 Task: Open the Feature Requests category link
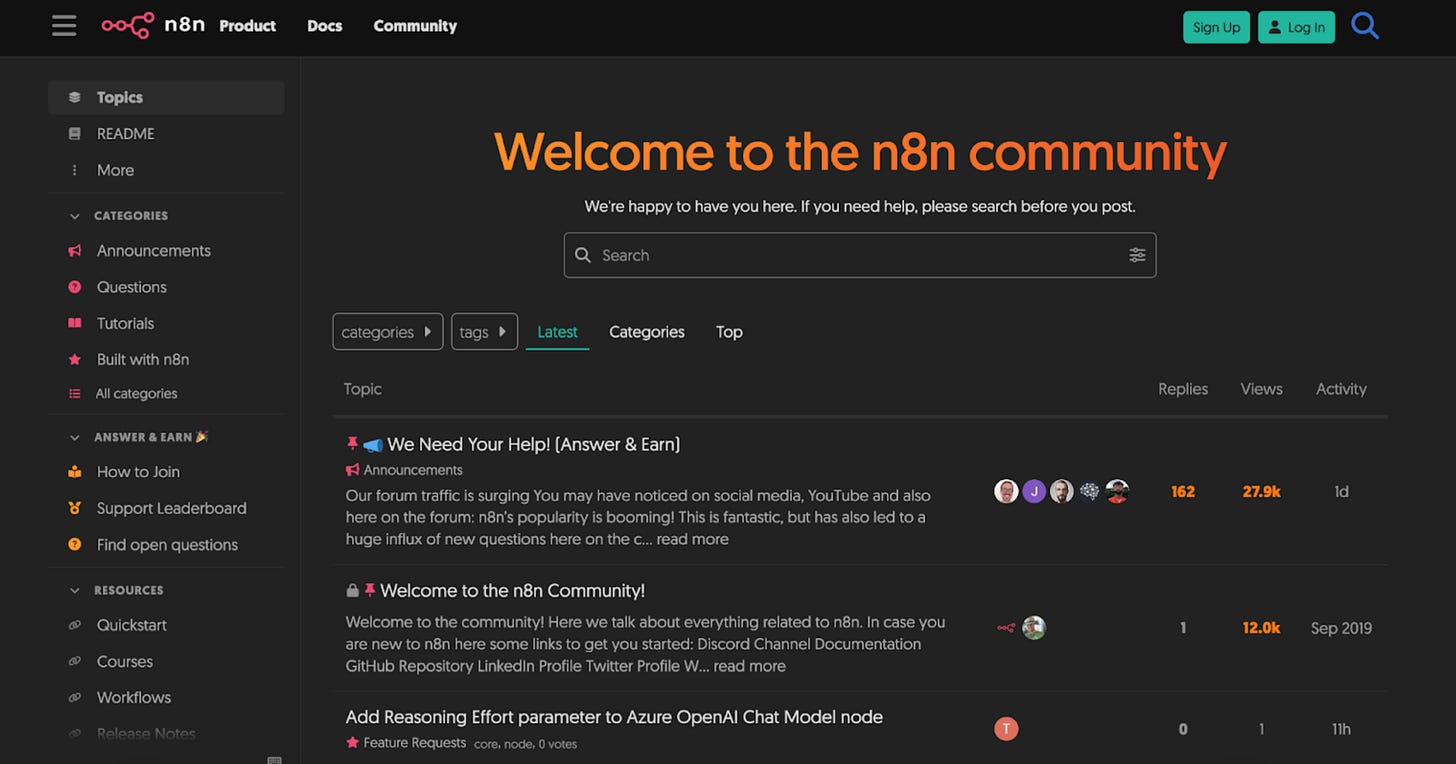[x=406, y=743]
